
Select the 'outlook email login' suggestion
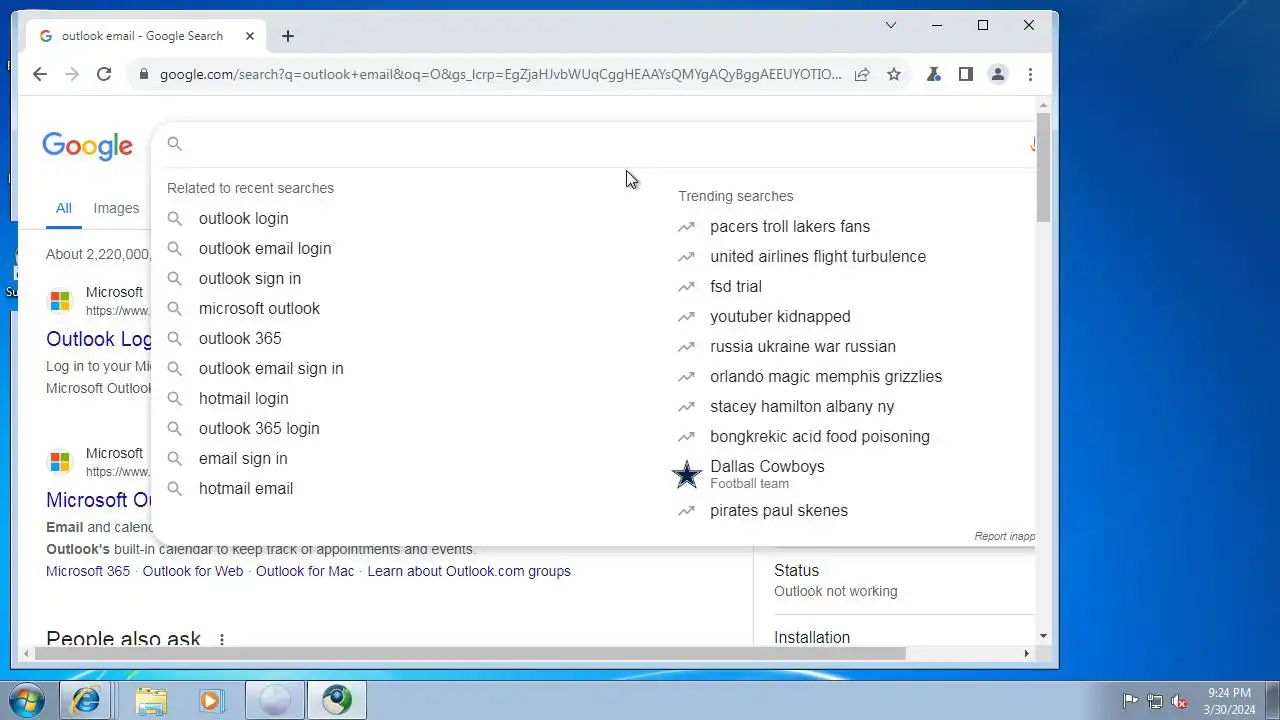pos(265,248)
